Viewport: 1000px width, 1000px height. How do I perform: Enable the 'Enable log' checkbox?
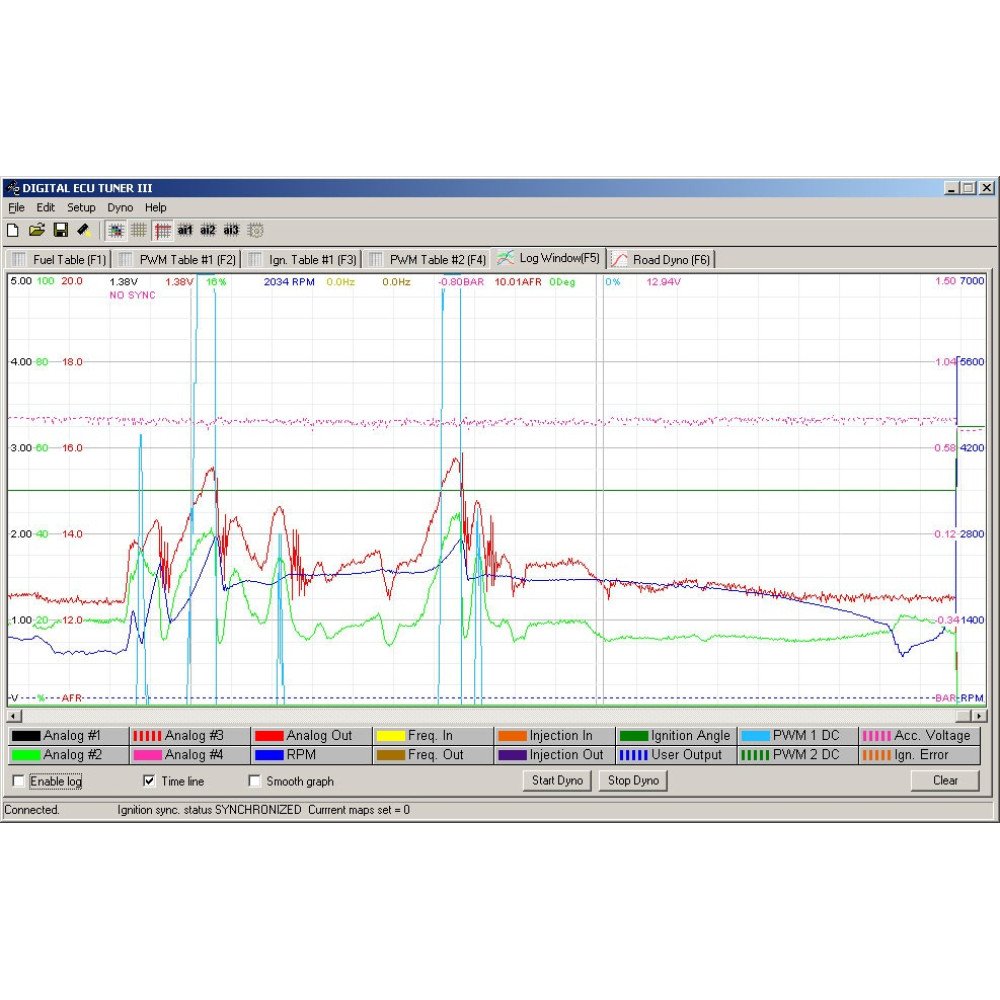coord(19,781)
